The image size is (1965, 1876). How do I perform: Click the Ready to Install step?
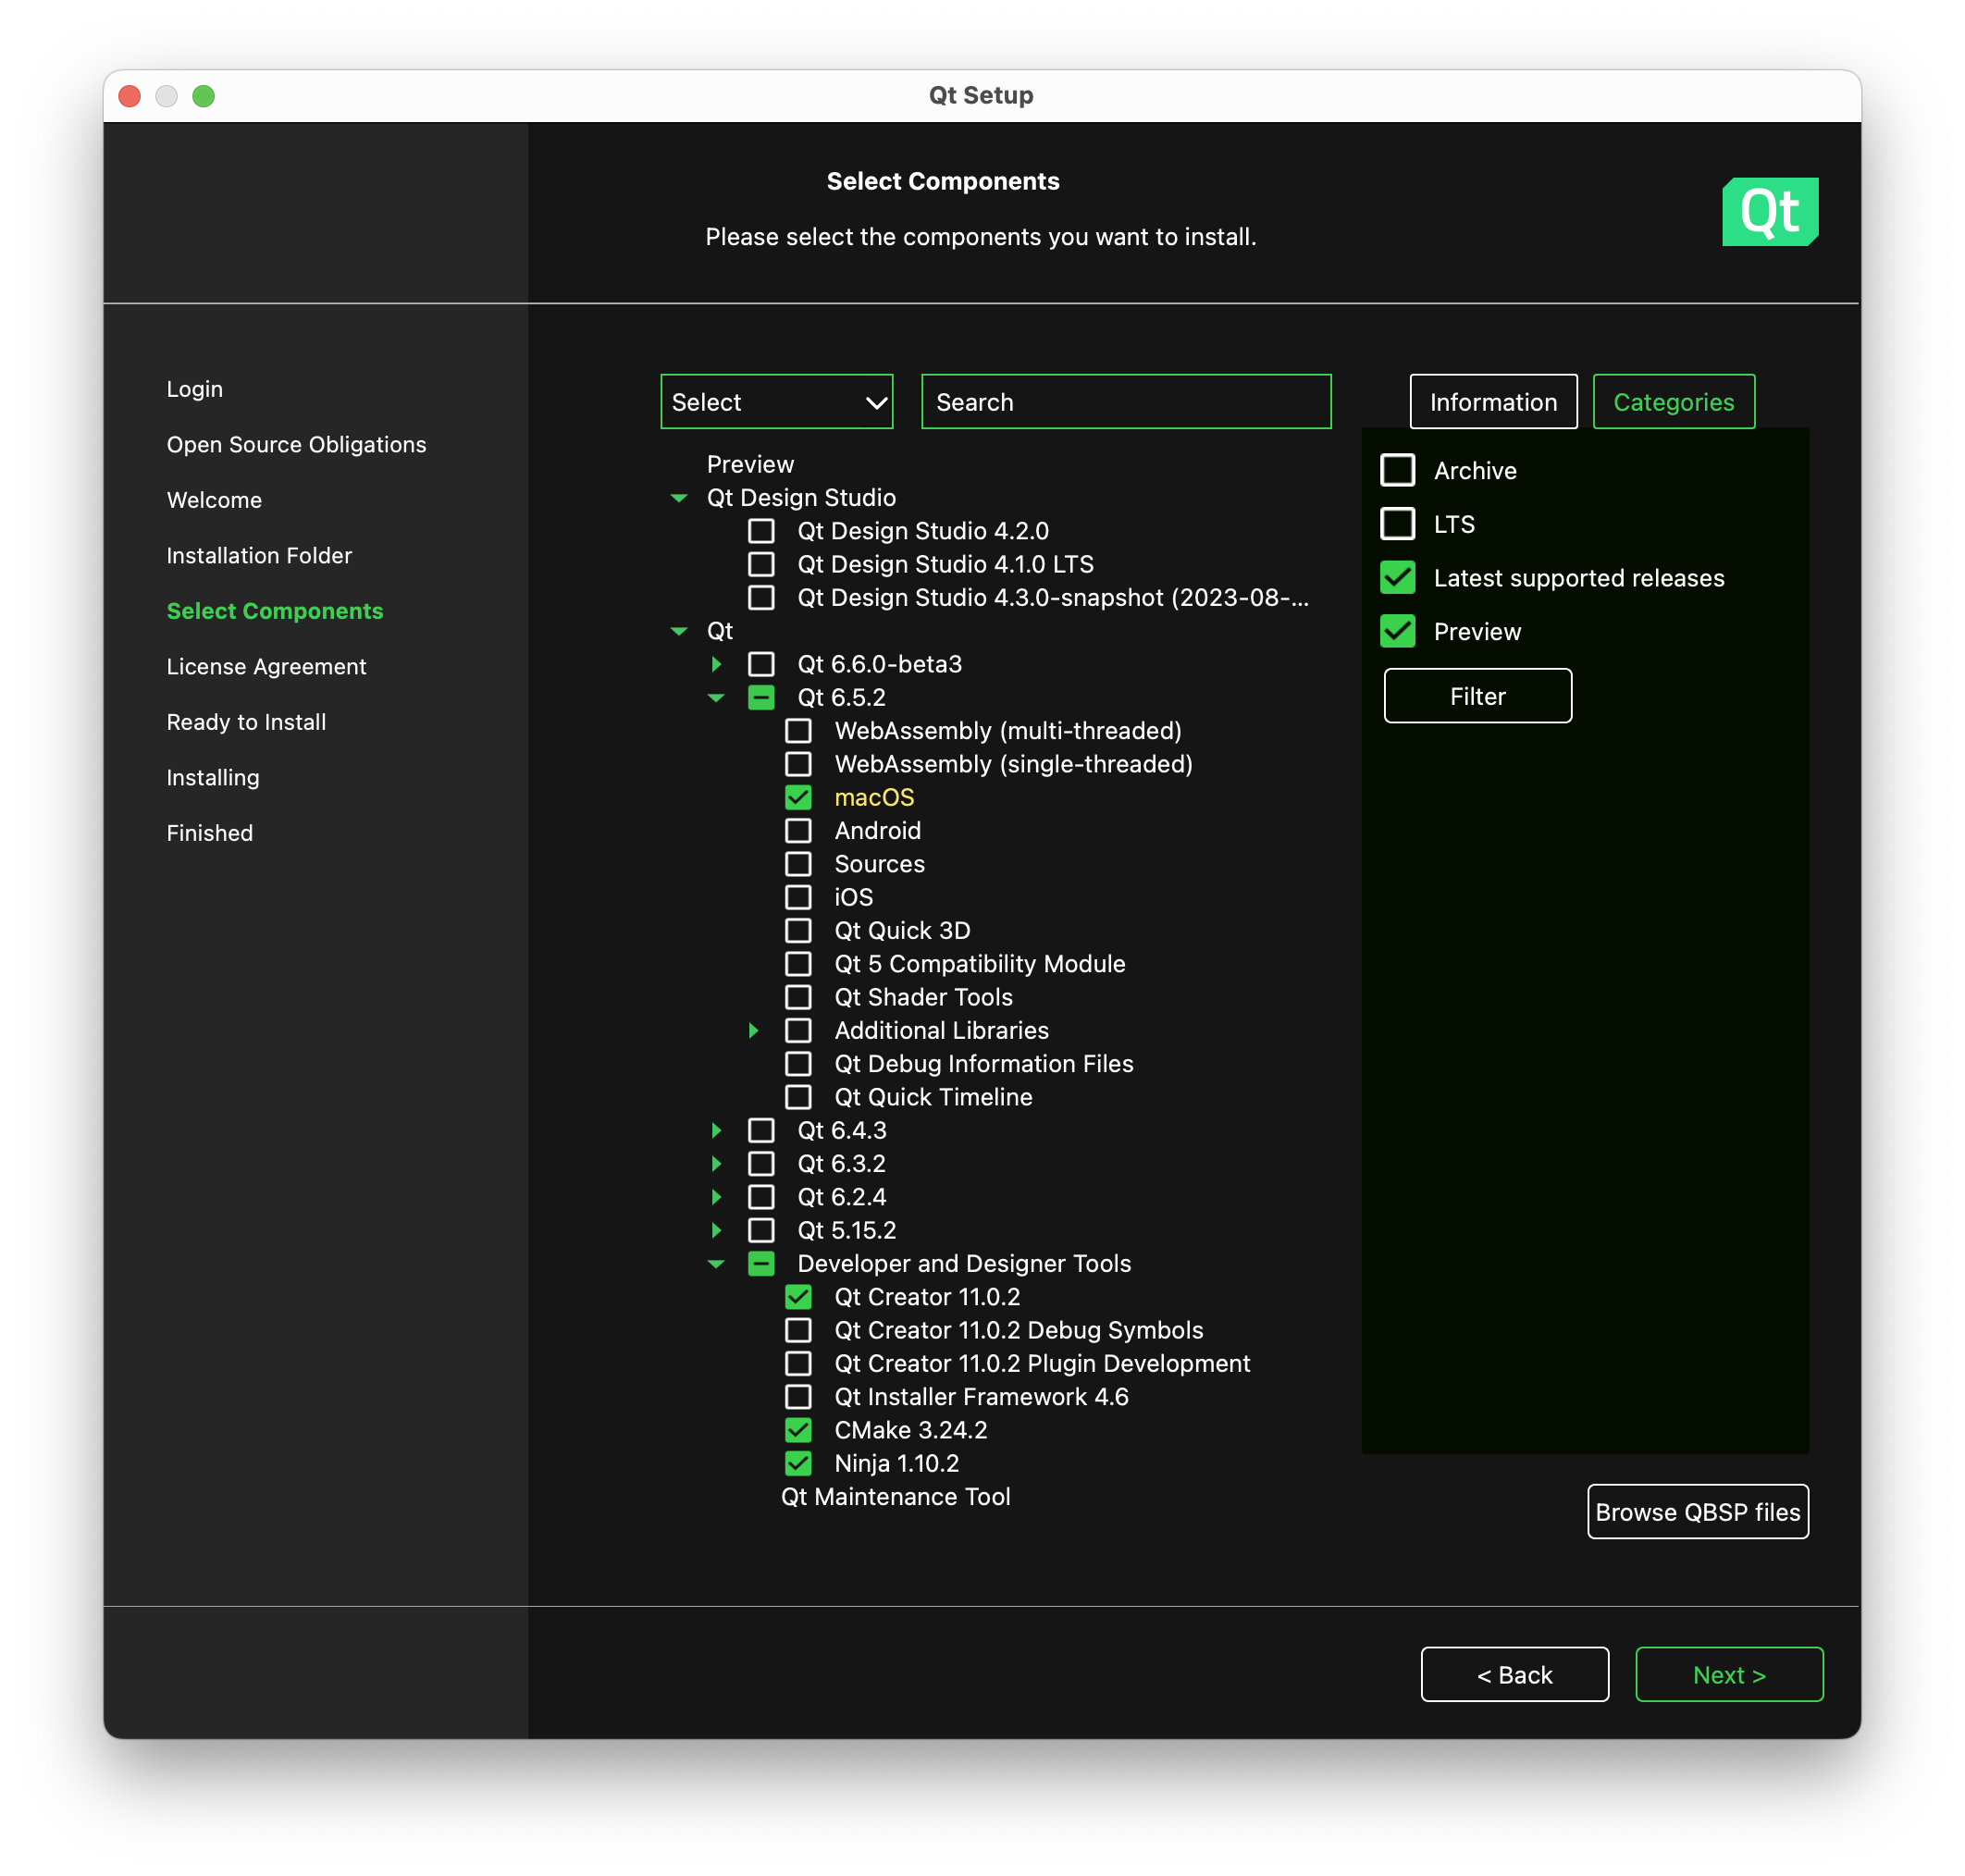coord(246,722)
